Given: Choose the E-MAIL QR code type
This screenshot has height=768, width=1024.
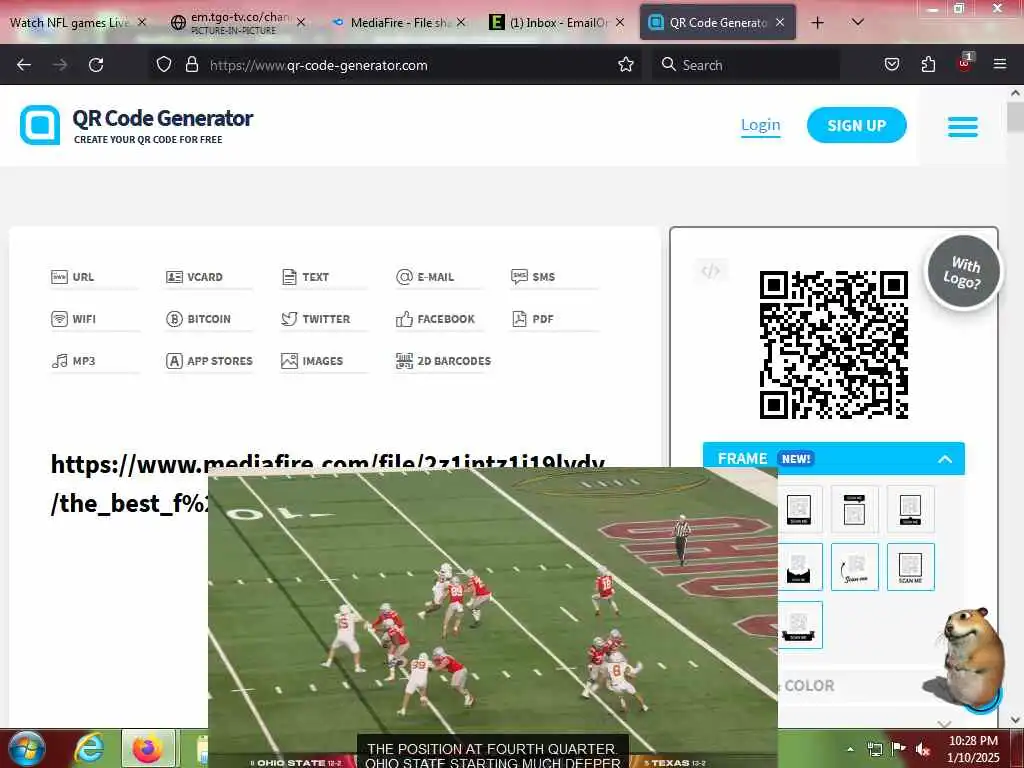Looking at the screenshot, I should [425, 277].
